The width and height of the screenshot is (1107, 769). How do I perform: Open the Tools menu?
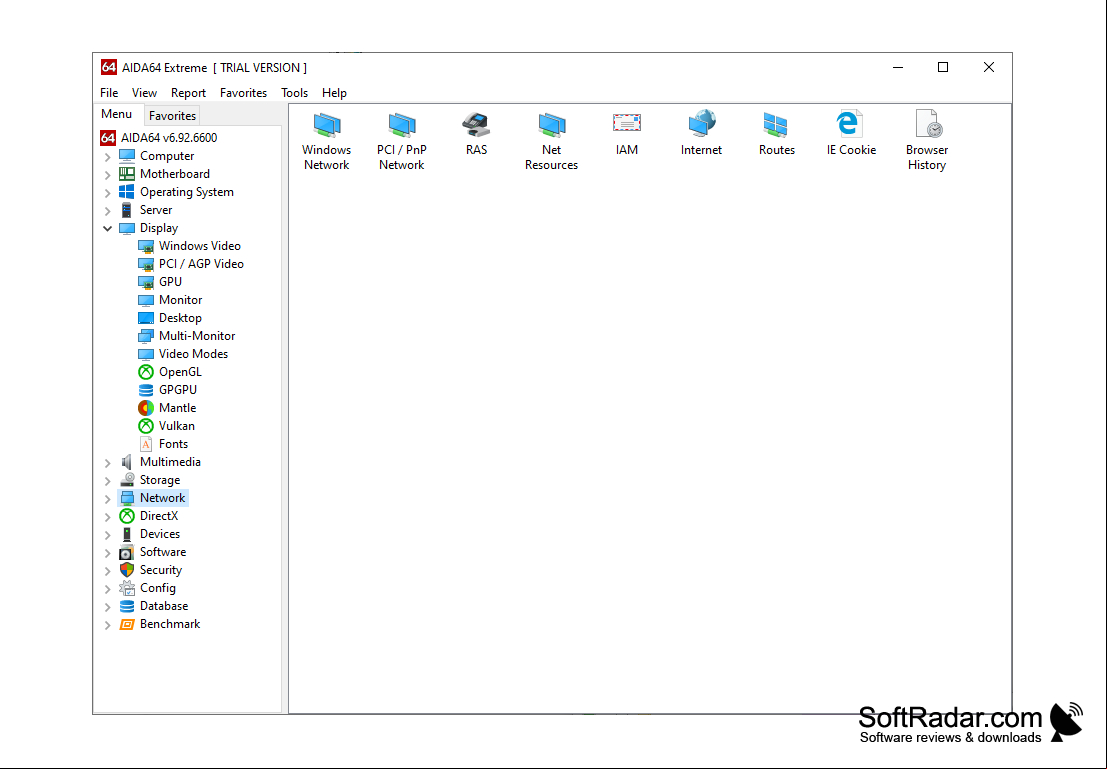(x=294, y=93)
